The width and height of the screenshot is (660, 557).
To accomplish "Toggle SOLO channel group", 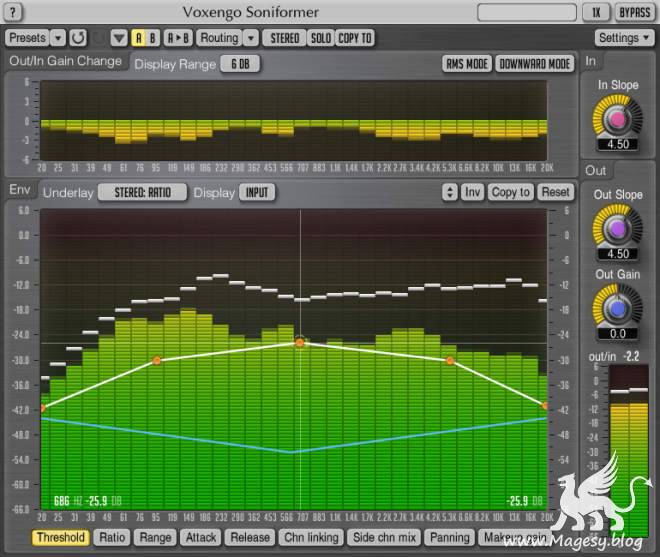I will pyautogui.click(x=321, y=38).
